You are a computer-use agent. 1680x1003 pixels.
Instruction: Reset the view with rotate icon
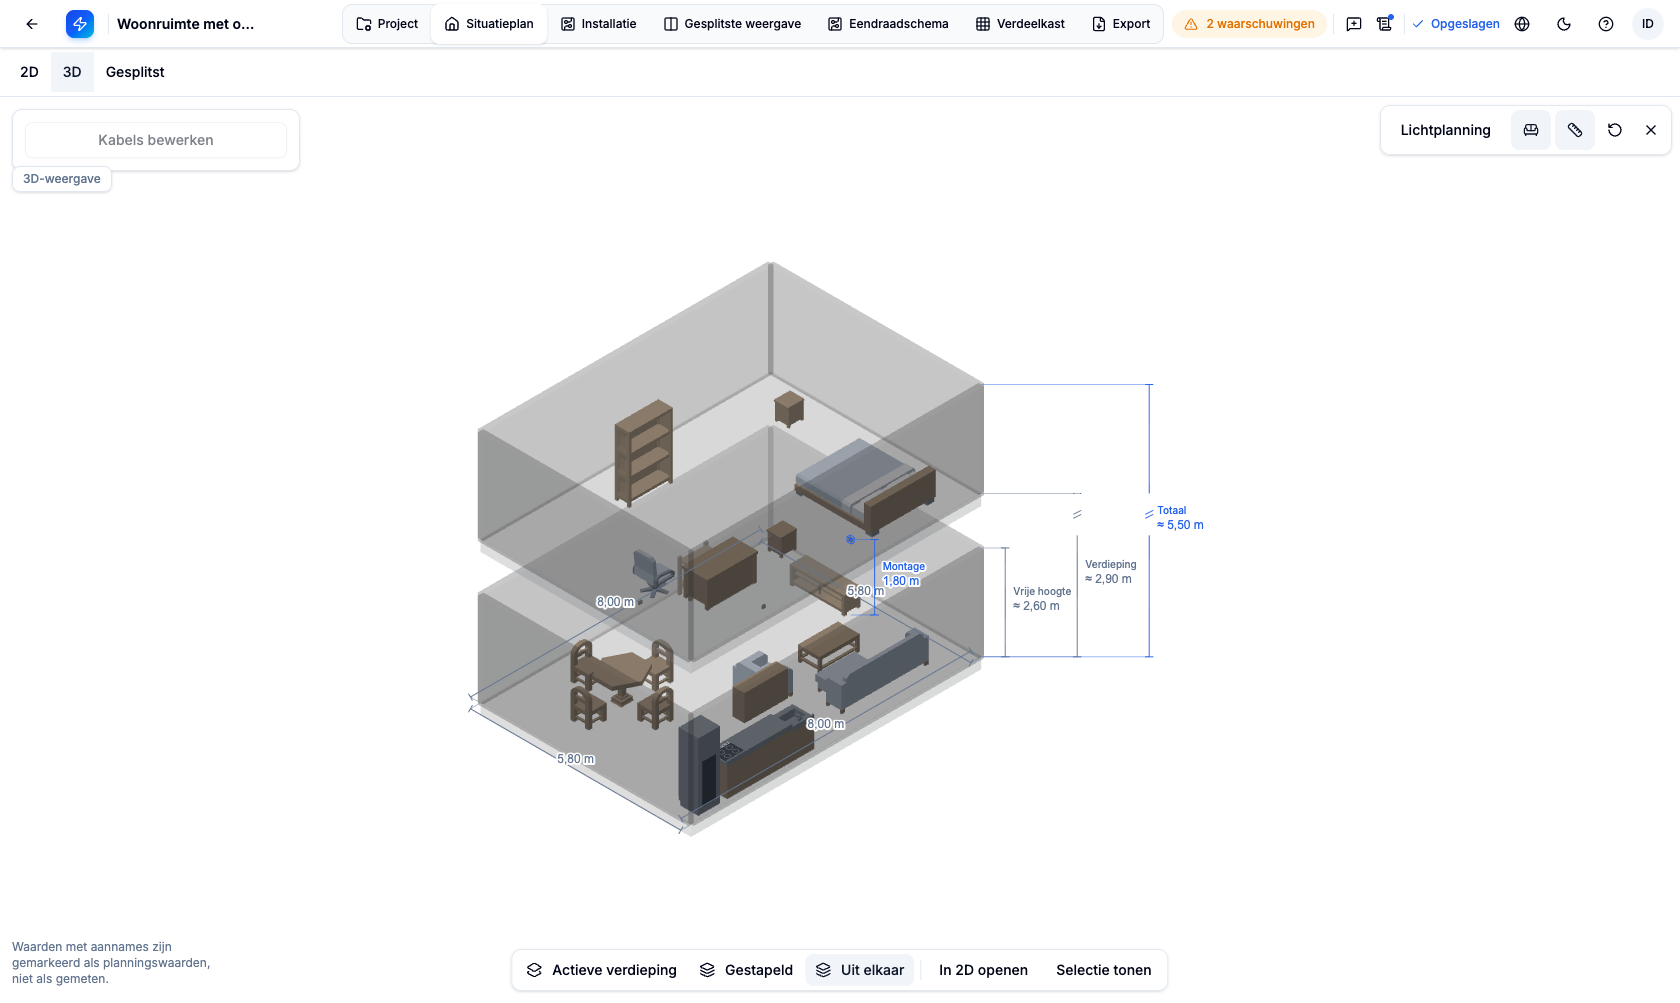pos(1615,130)
